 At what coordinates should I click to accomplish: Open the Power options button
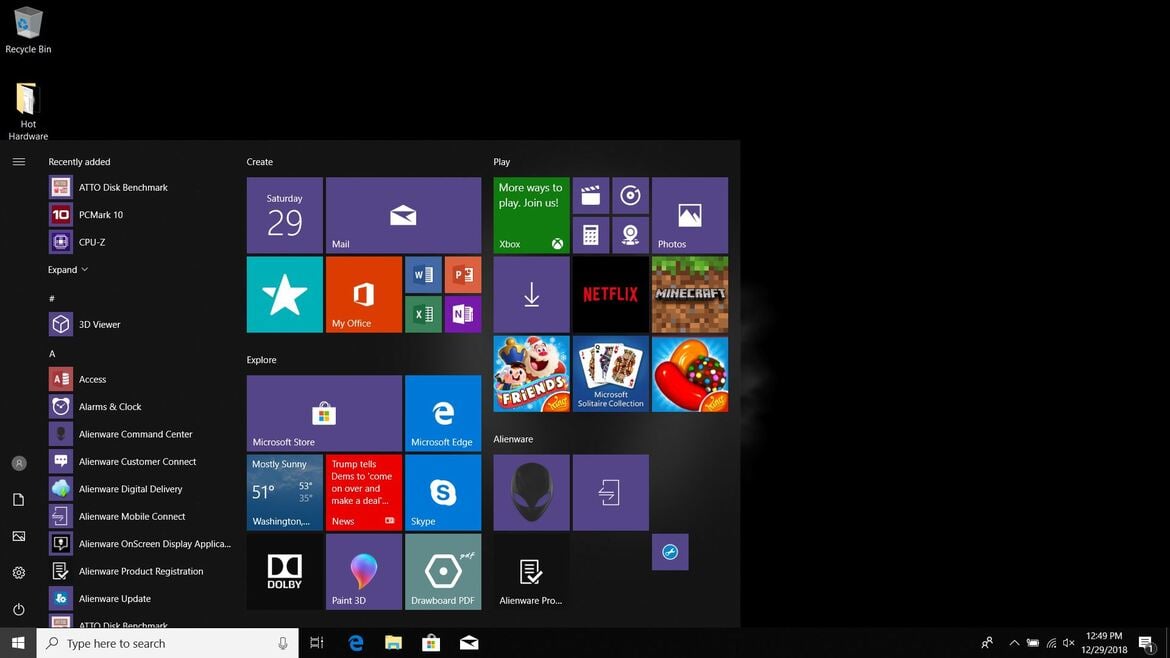pyautogui.click(x=19, y=610)
